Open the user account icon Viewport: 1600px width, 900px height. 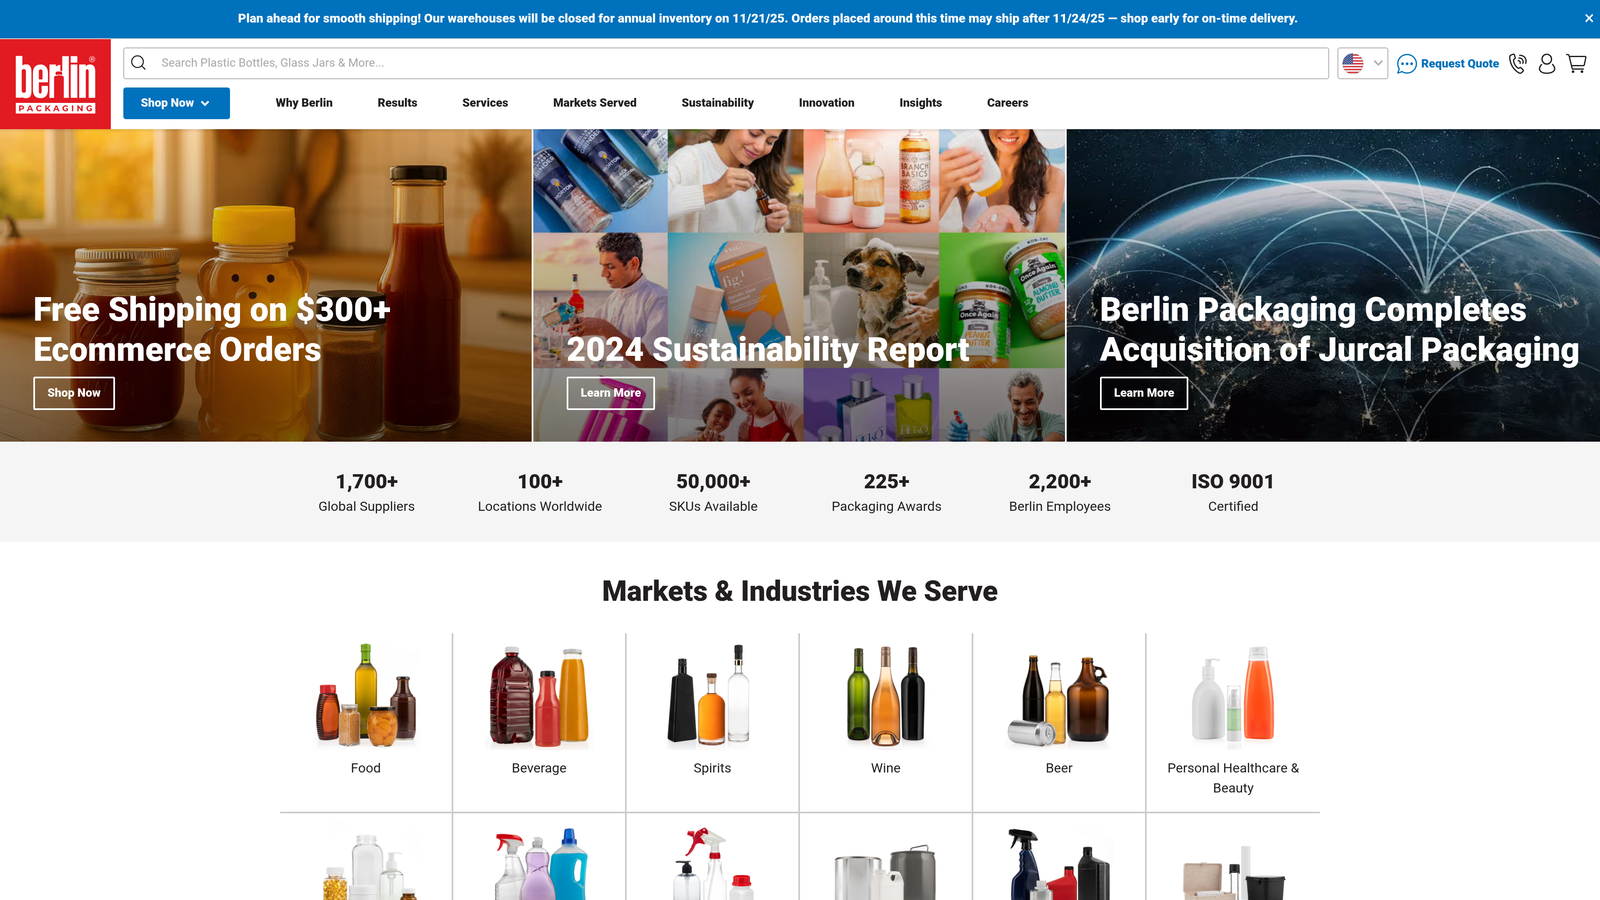click(1547, 63)
